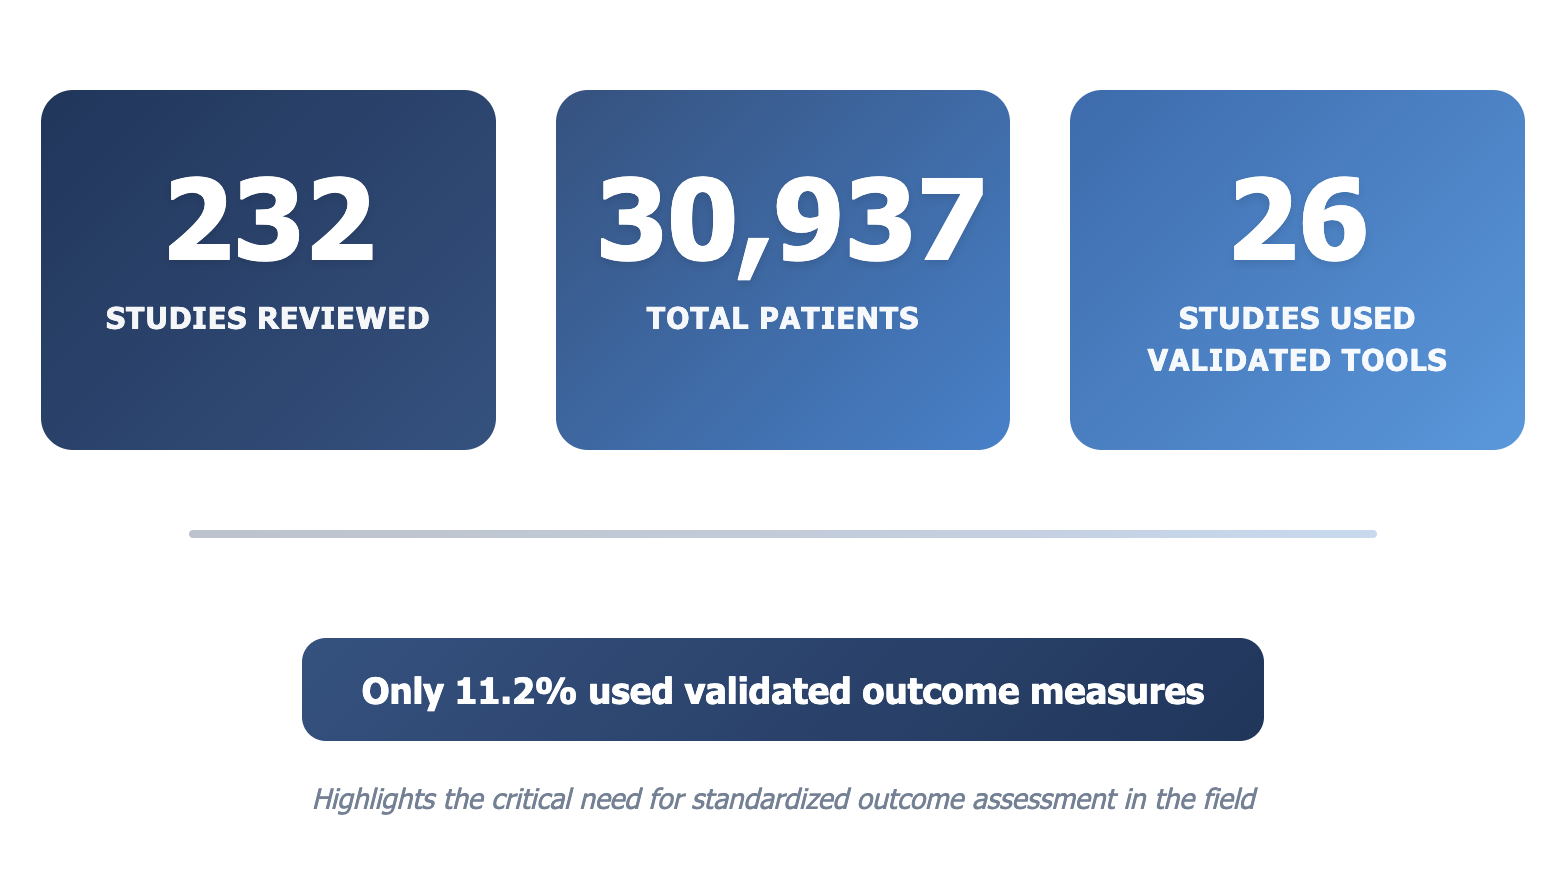Viewport: 1568px width, 880px height.
Task: Click empty area below STUDIES REVIEWED label
Action: (268, 395)
